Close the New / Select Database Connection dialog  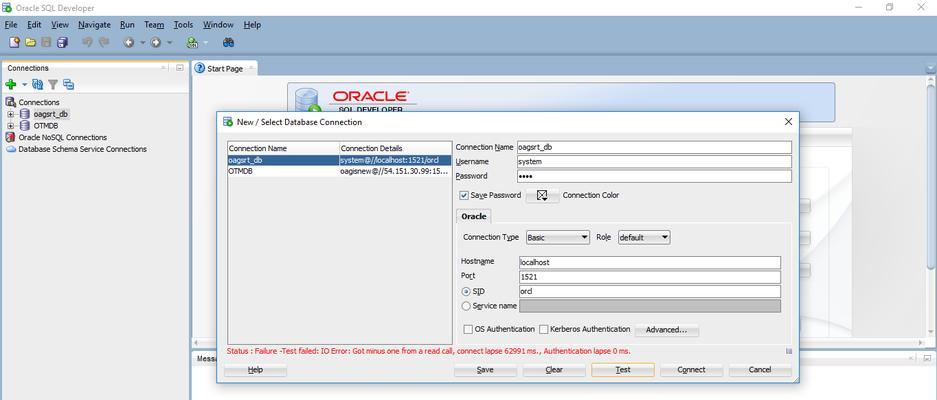point(788,121)
